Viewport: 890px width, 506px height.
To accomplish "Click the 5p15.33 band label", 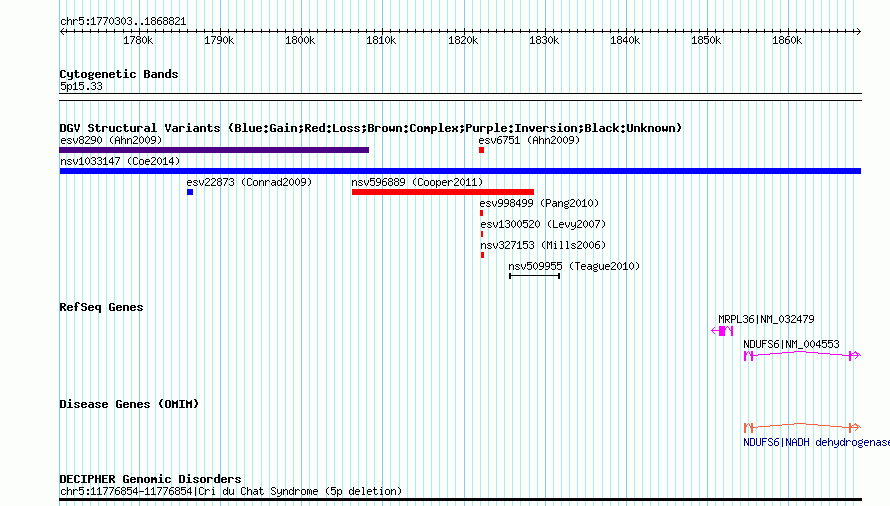I will coord(81,86).
